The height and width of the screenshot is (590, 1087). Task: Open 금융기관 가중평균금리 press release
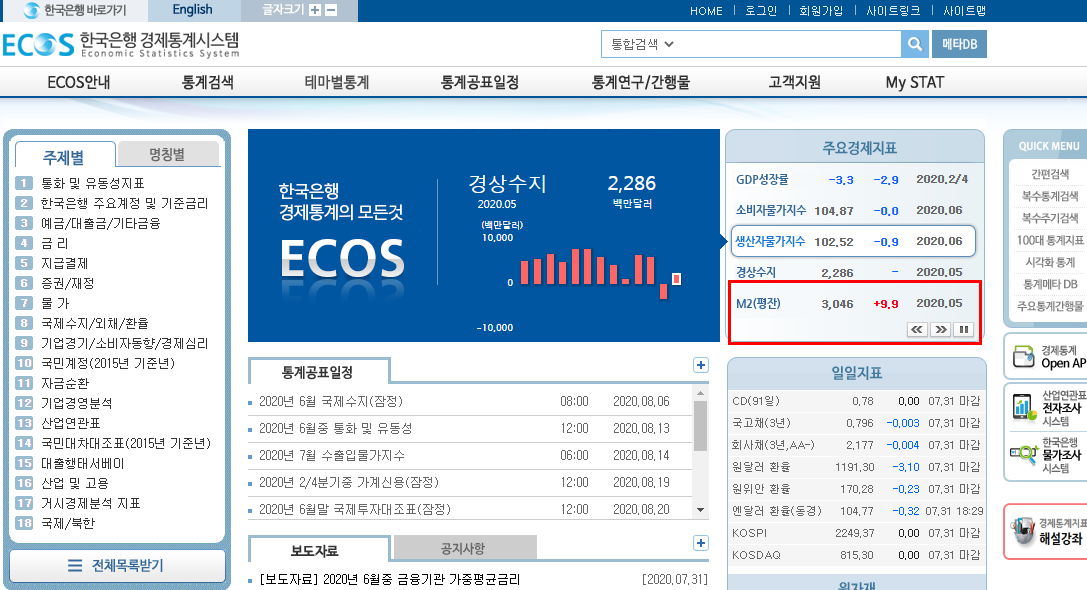coord(390,579)
